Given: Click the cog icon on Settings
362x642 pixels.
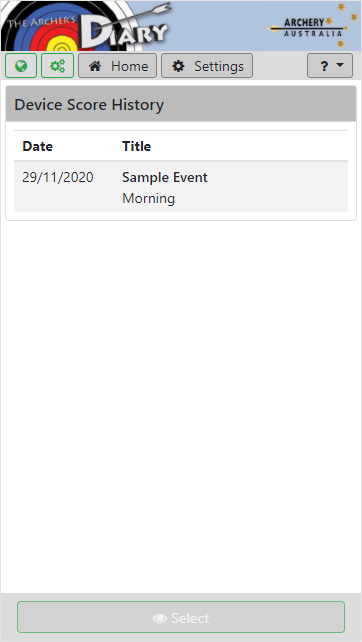Looking at the screenshot, I should 178,66.
